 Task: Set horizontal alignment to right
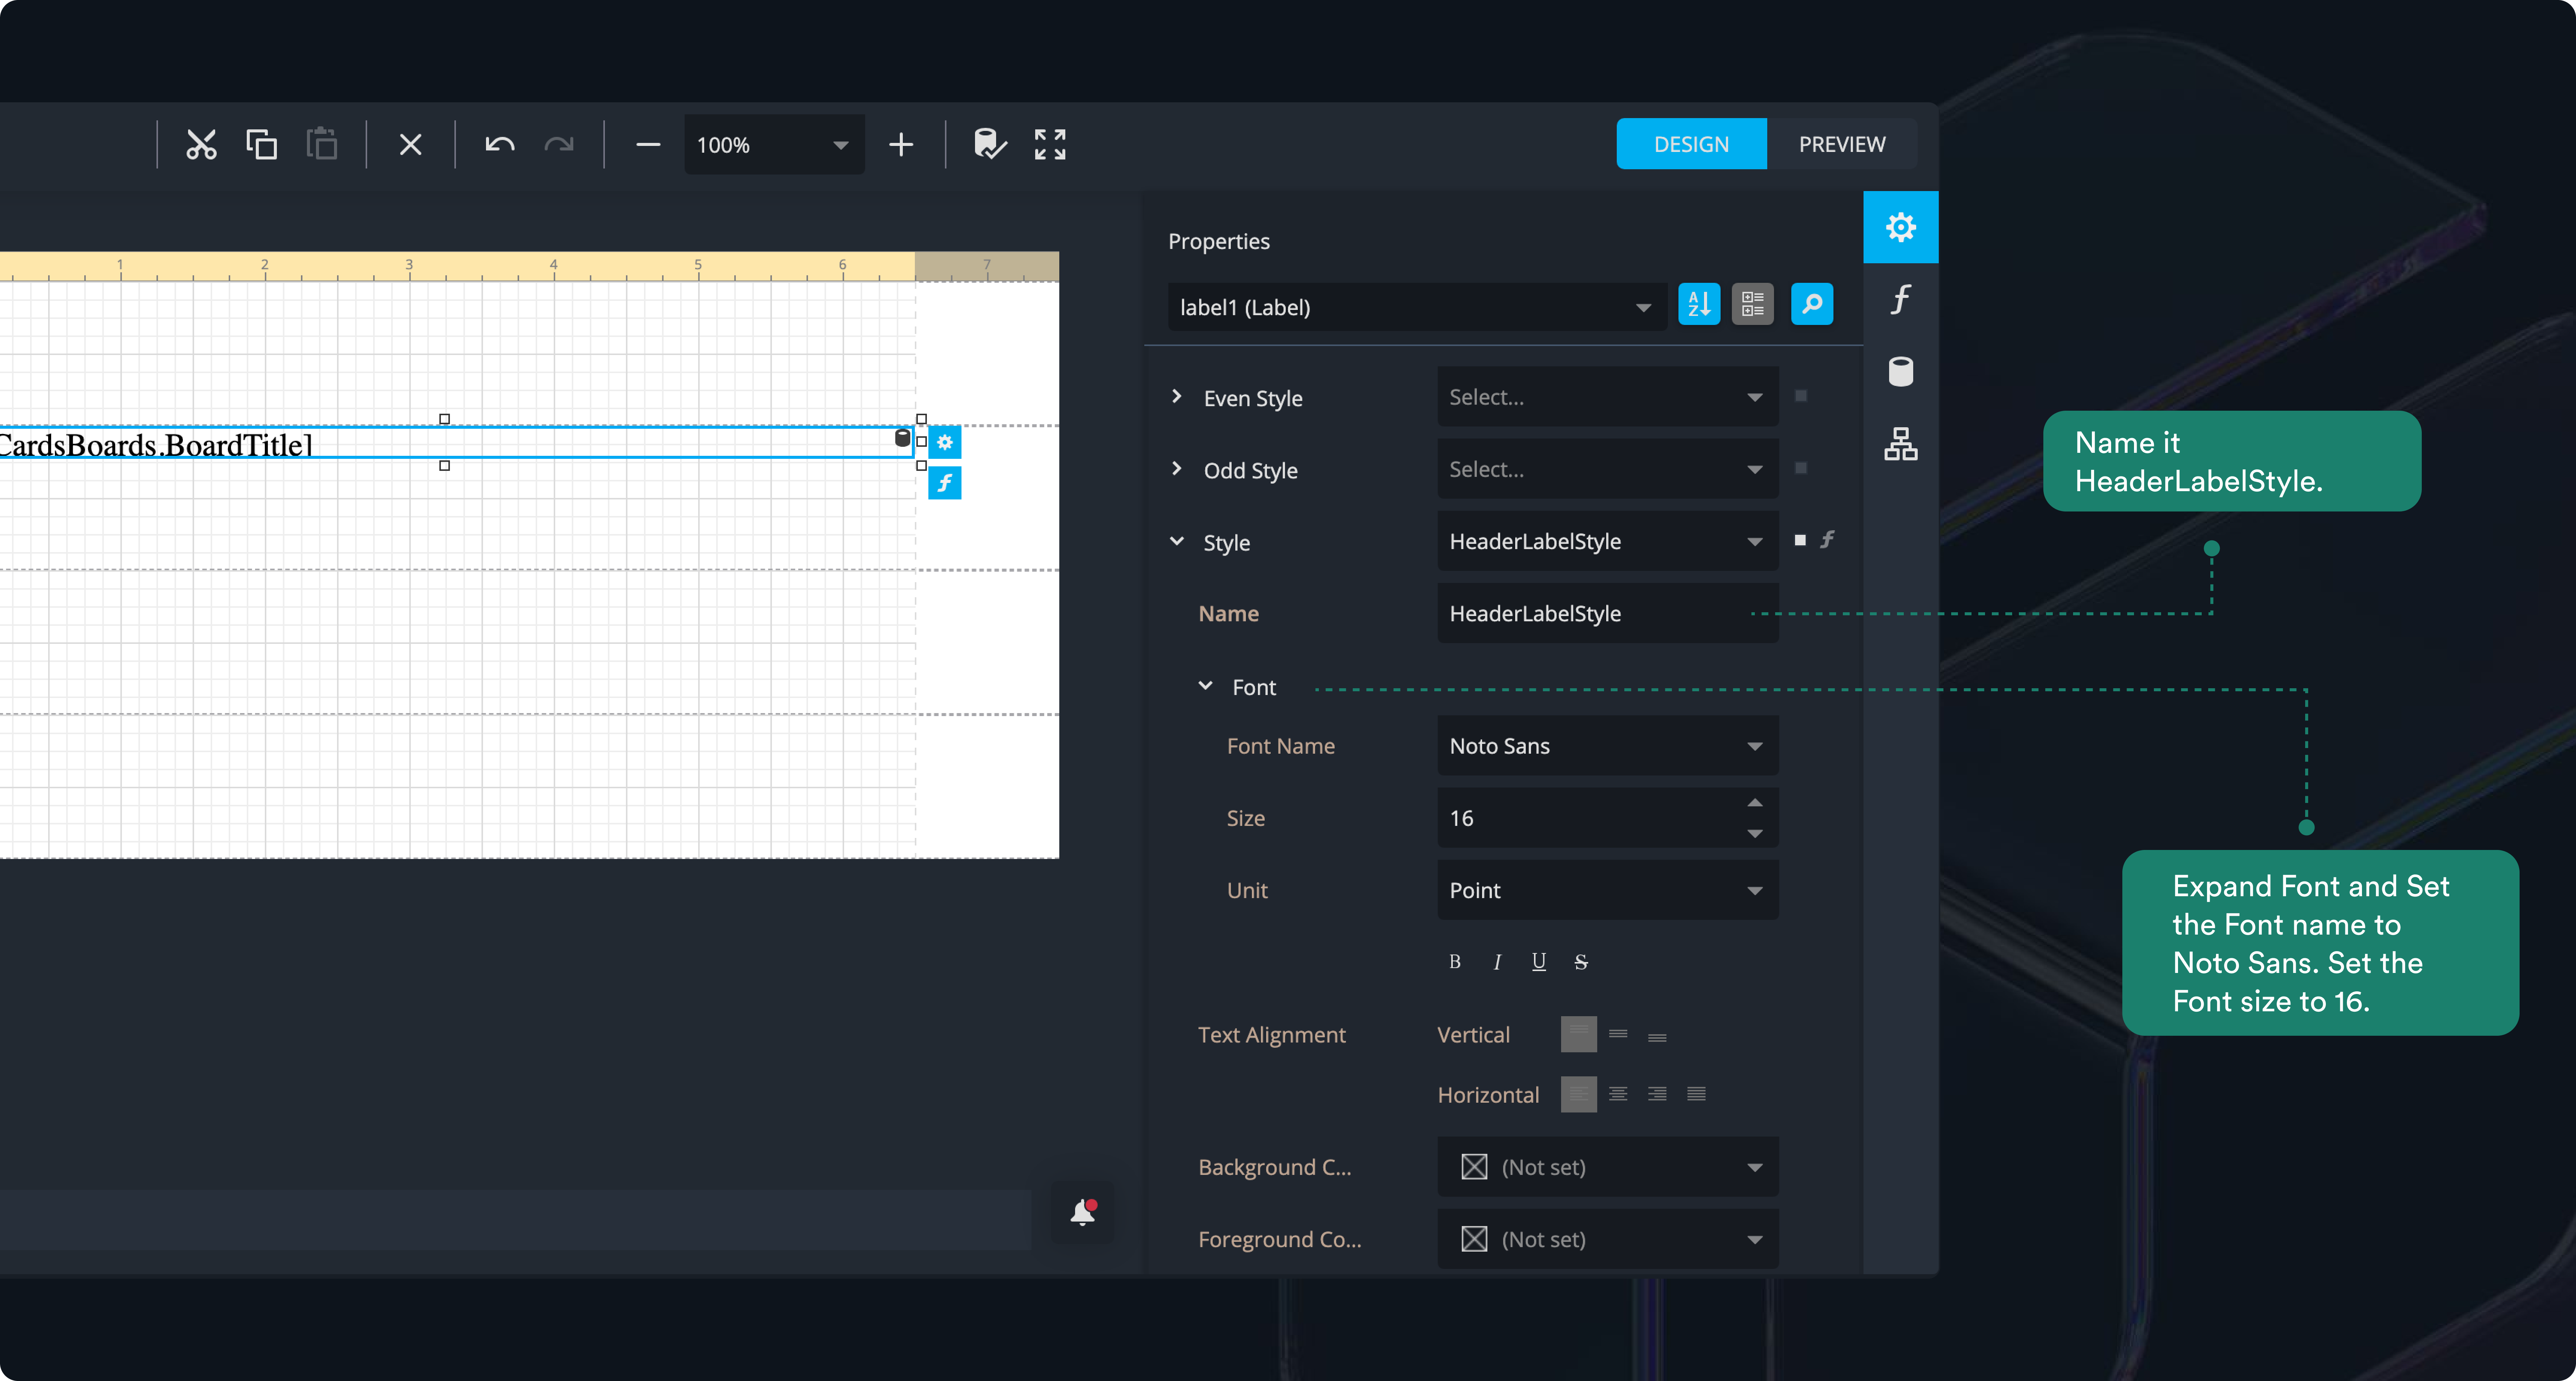(1657, 1094)
